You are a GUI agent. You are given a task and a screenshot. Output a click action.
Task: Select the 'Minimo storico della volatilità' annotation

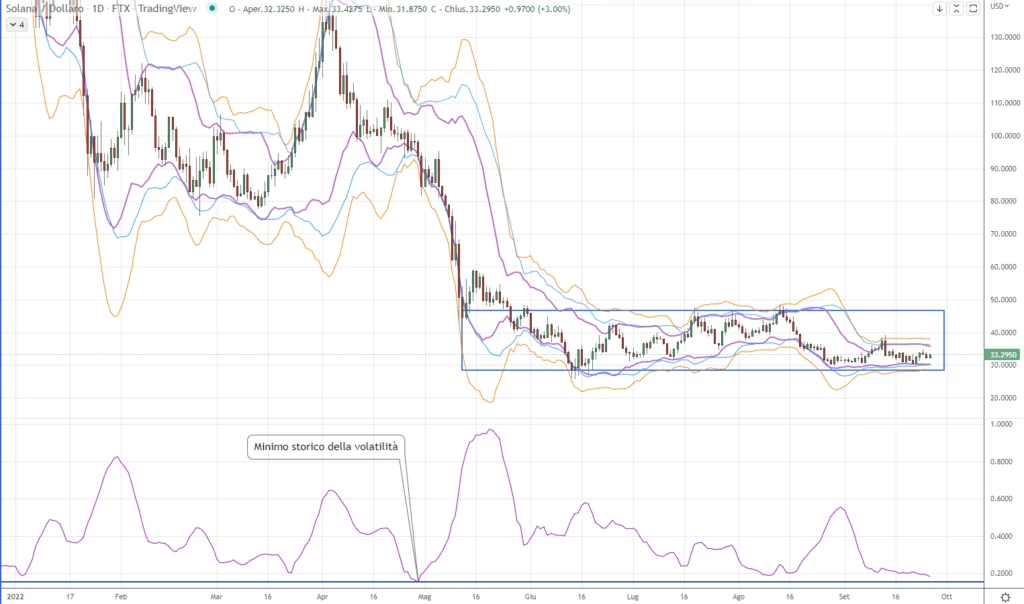325,447
